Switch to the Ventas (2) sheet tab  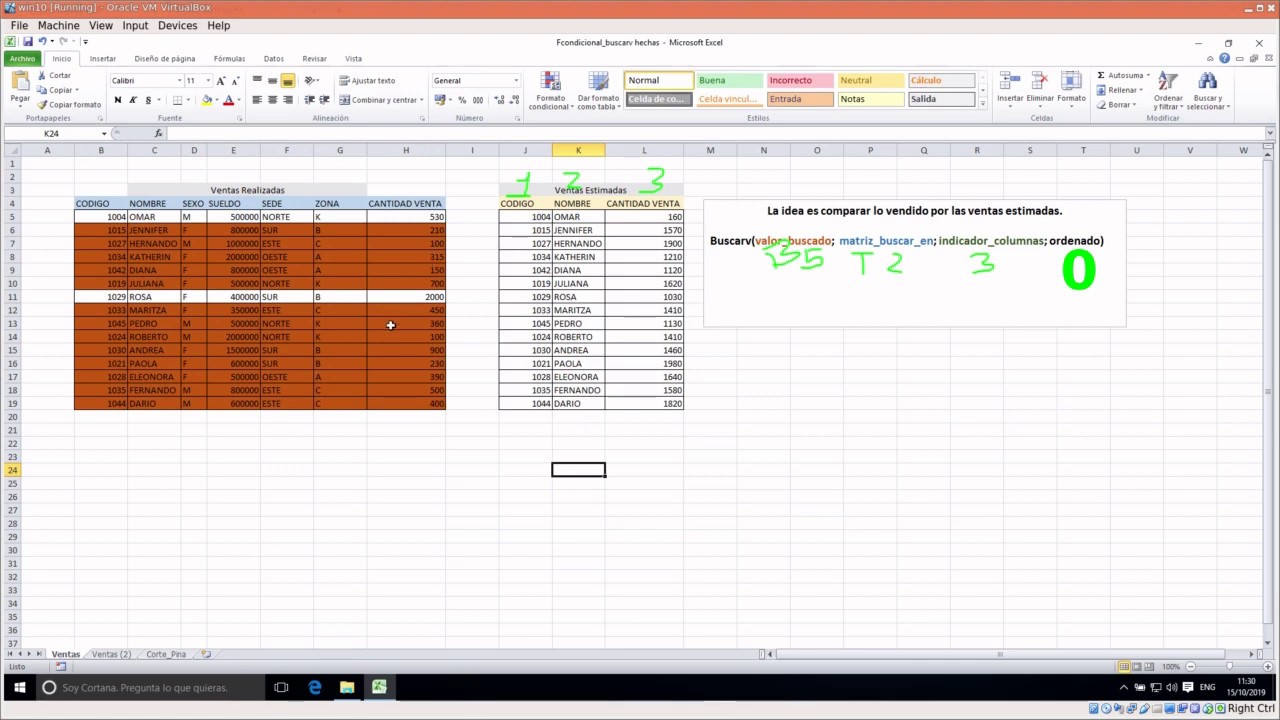click(x=111, y=654)
